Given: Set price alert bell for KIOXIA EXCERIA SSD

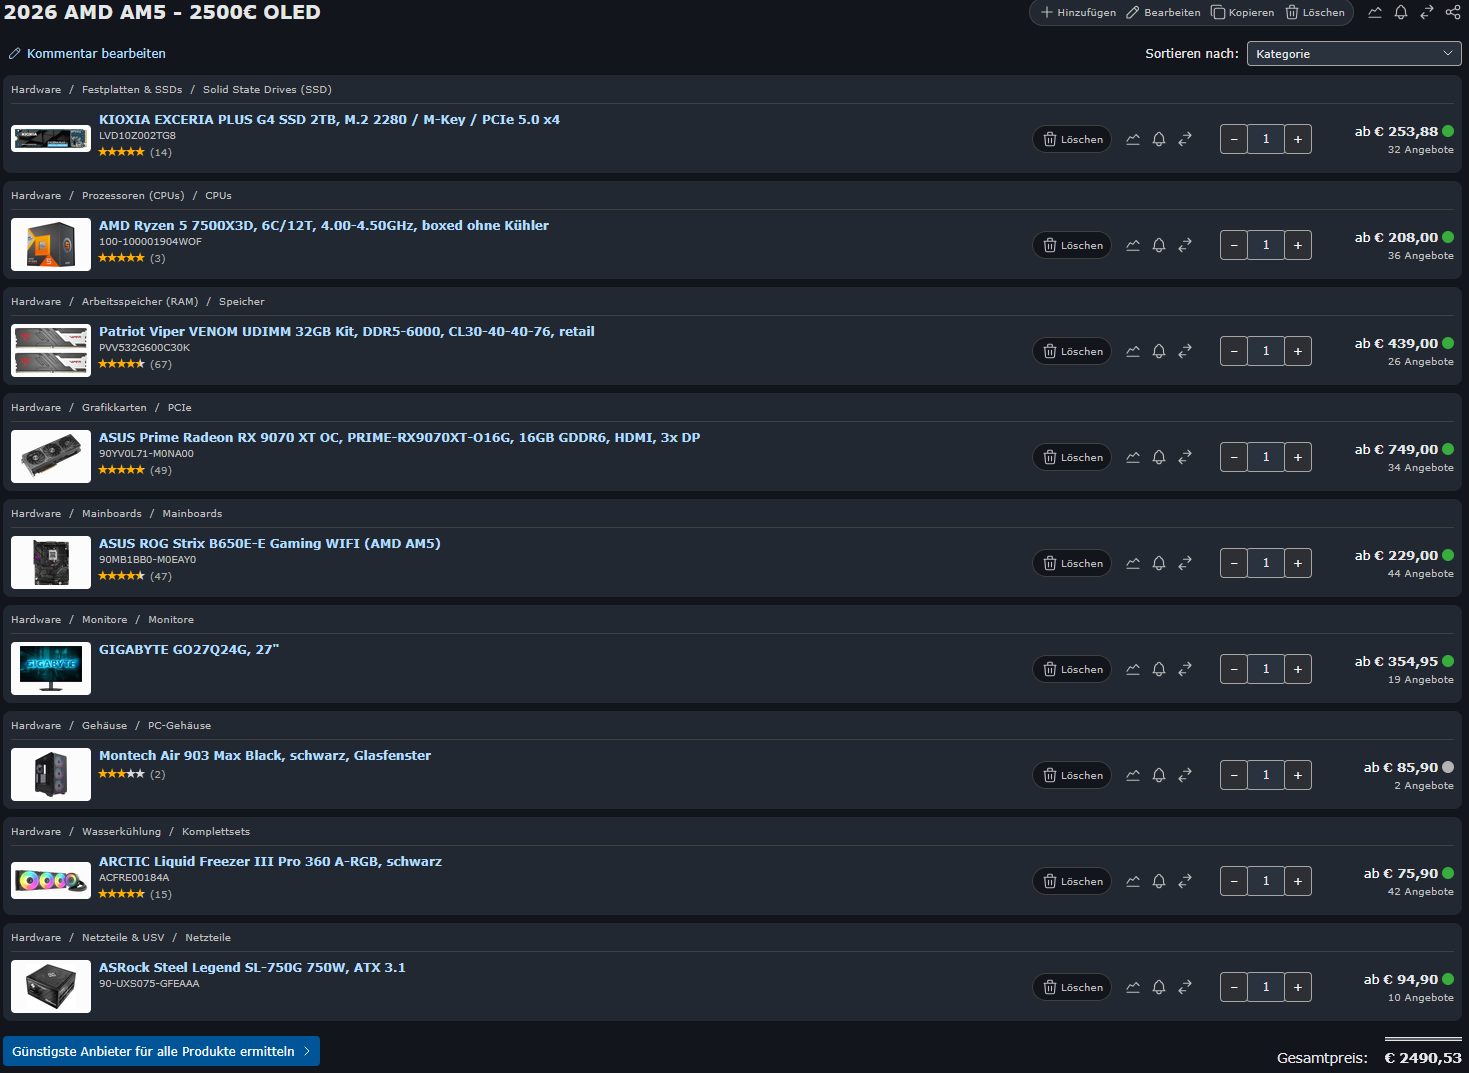Looking at the screenshot, I should coord(1159,139).
